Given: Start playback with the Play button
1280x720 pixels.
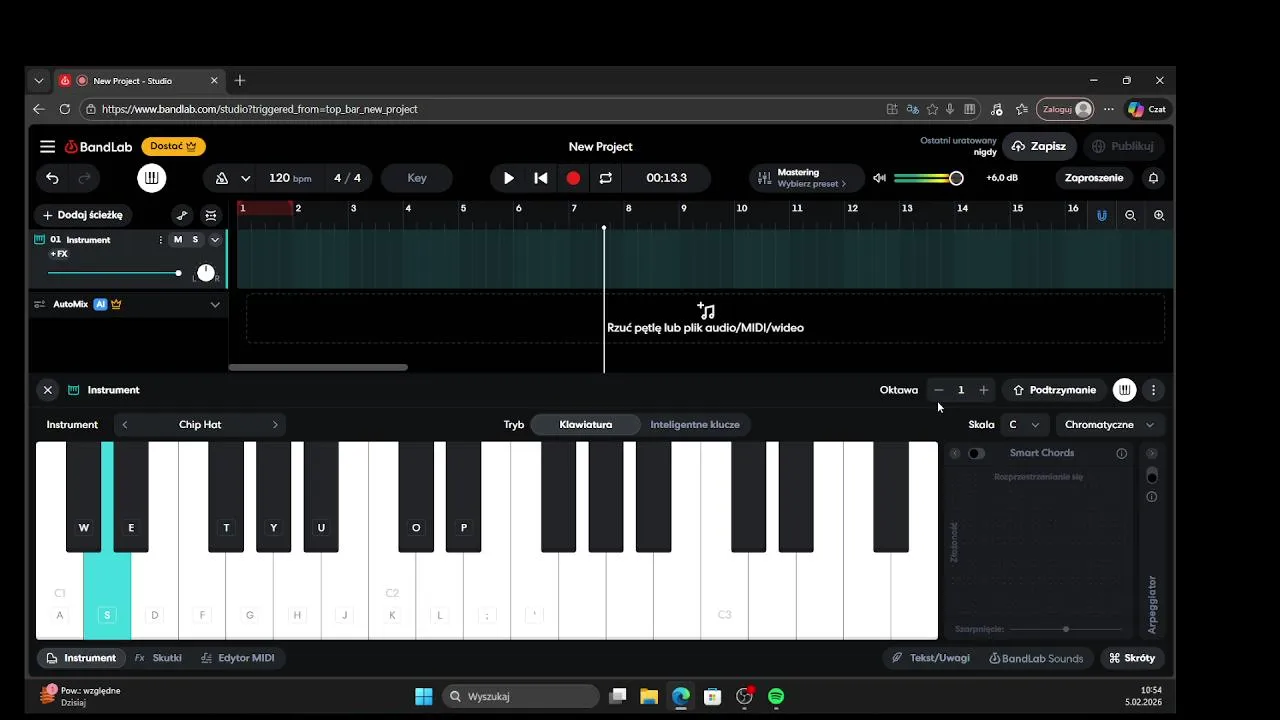Looking at the screenshot, I should point(508,178).
